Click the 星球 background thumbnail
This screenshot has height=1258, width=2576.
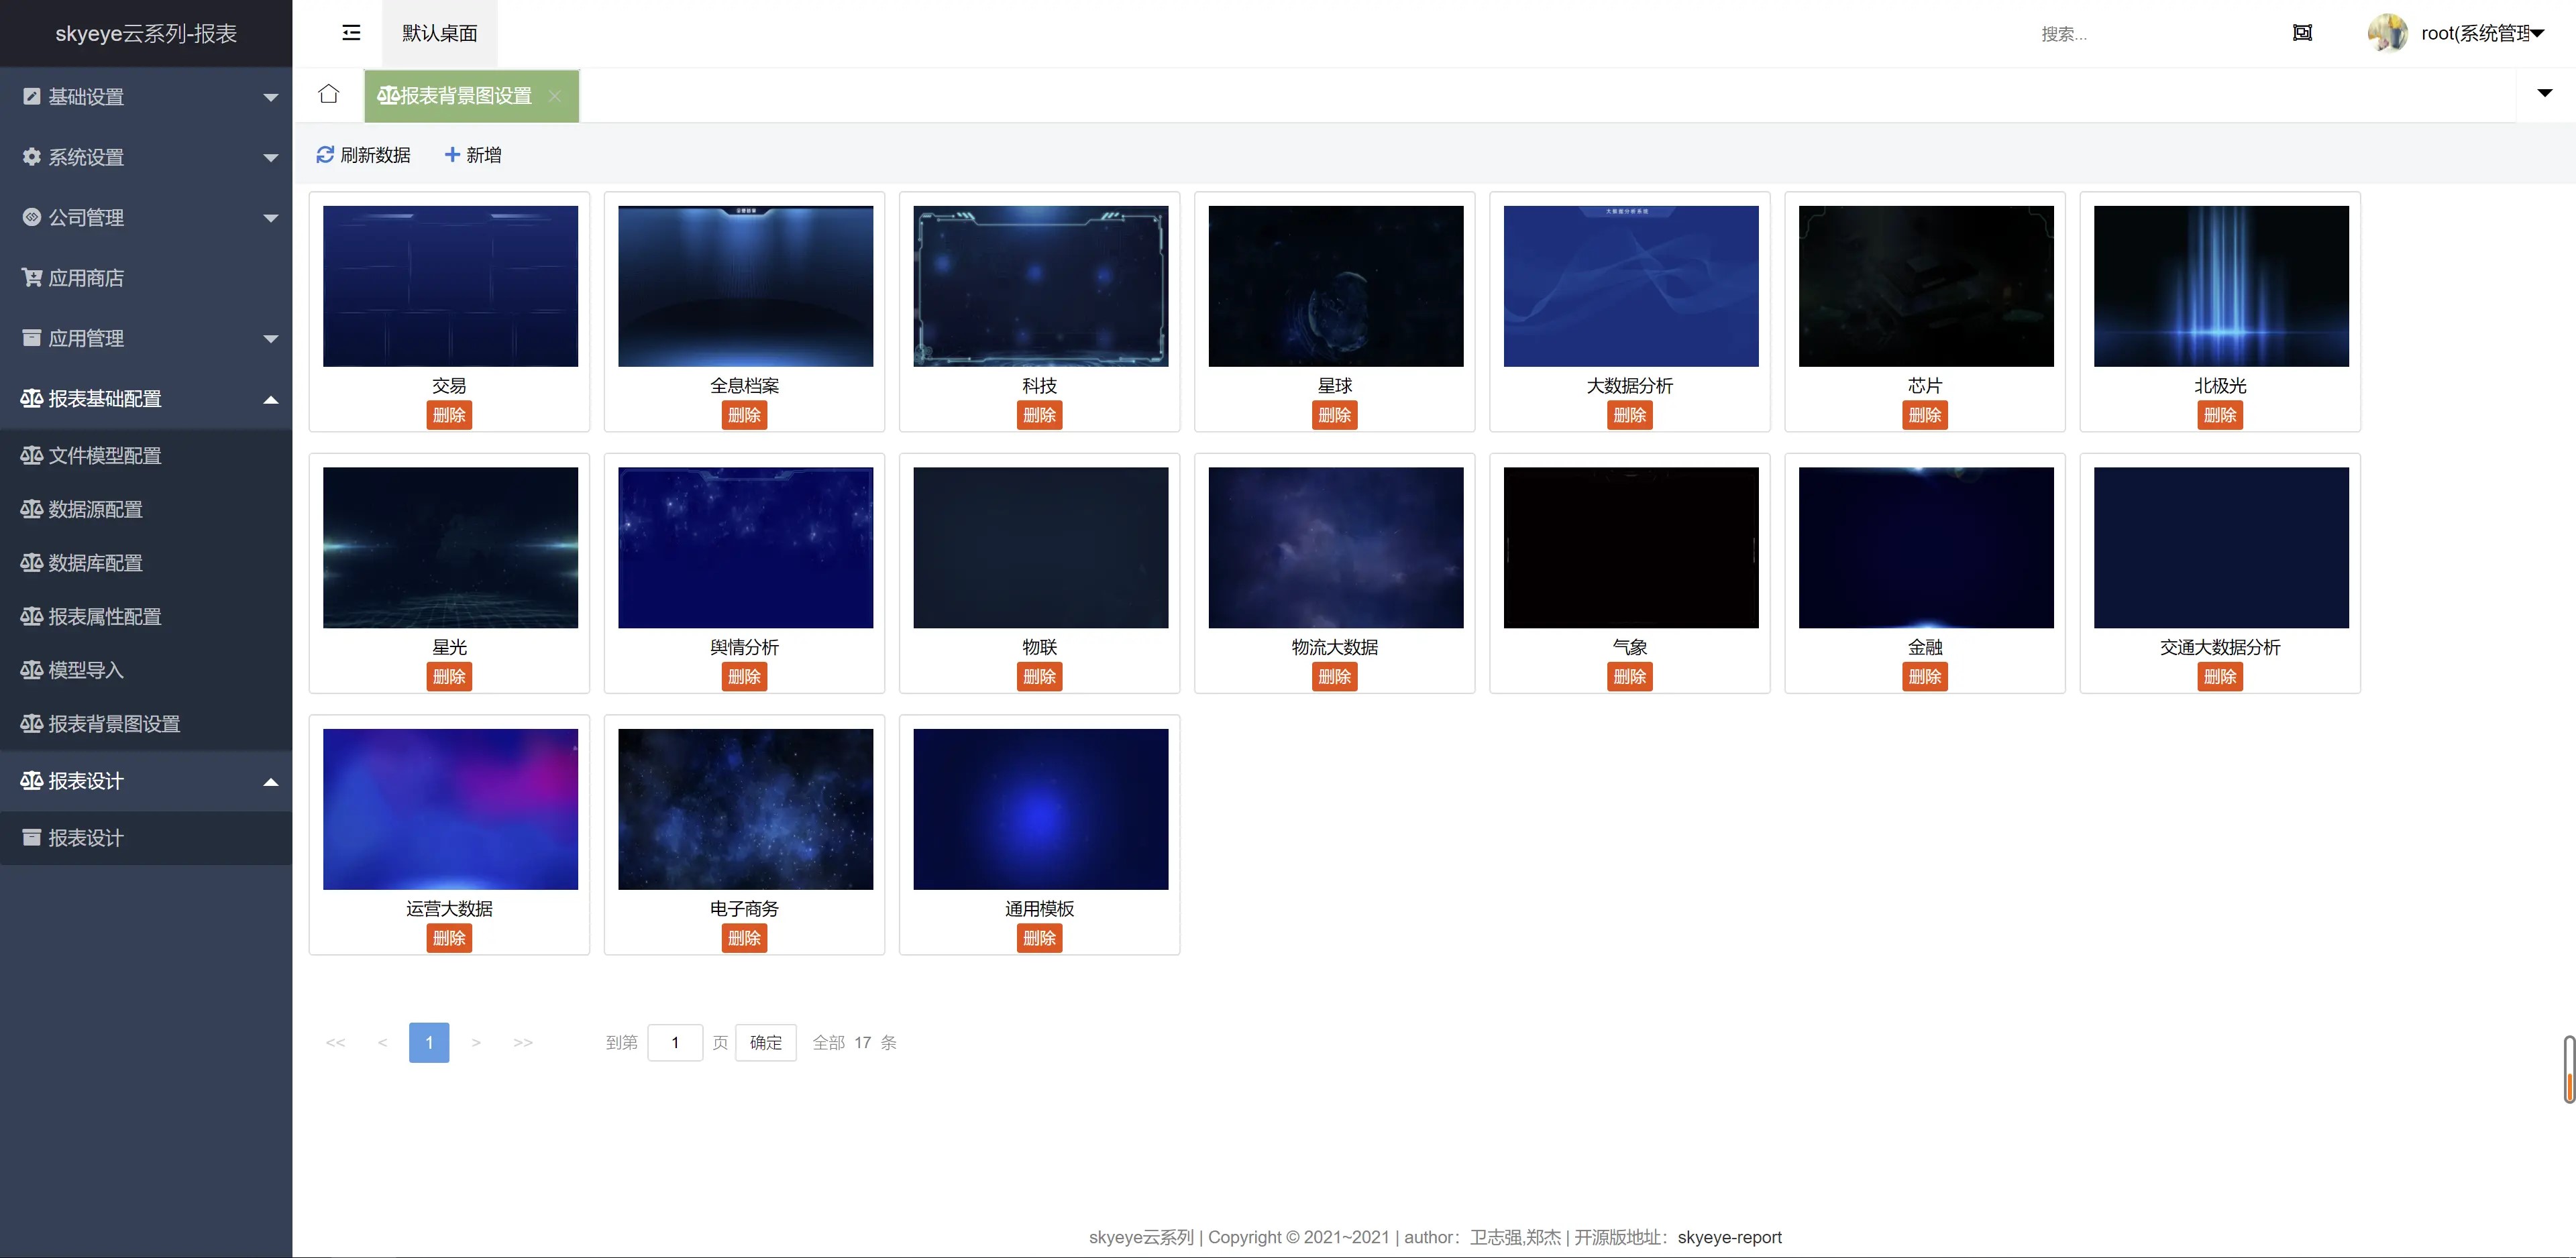1335,286
